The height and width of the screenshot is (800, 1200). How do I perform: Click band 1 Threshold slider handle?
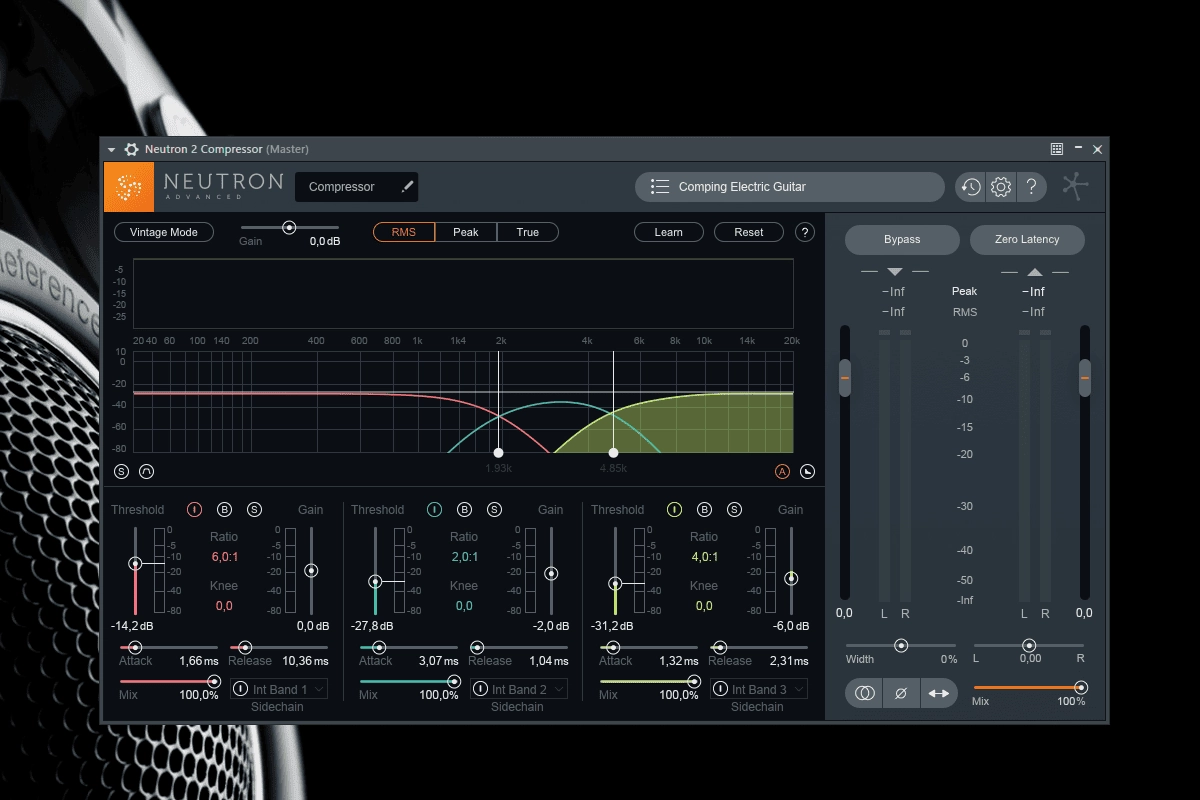tap(135, 564)
